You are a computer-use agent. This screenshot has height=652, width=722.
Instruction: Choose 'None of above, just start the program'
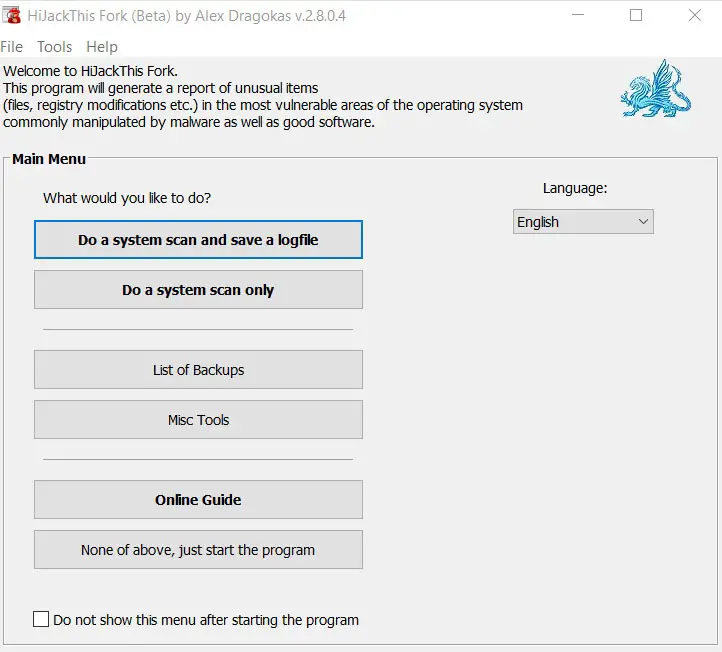click(198, 550)
